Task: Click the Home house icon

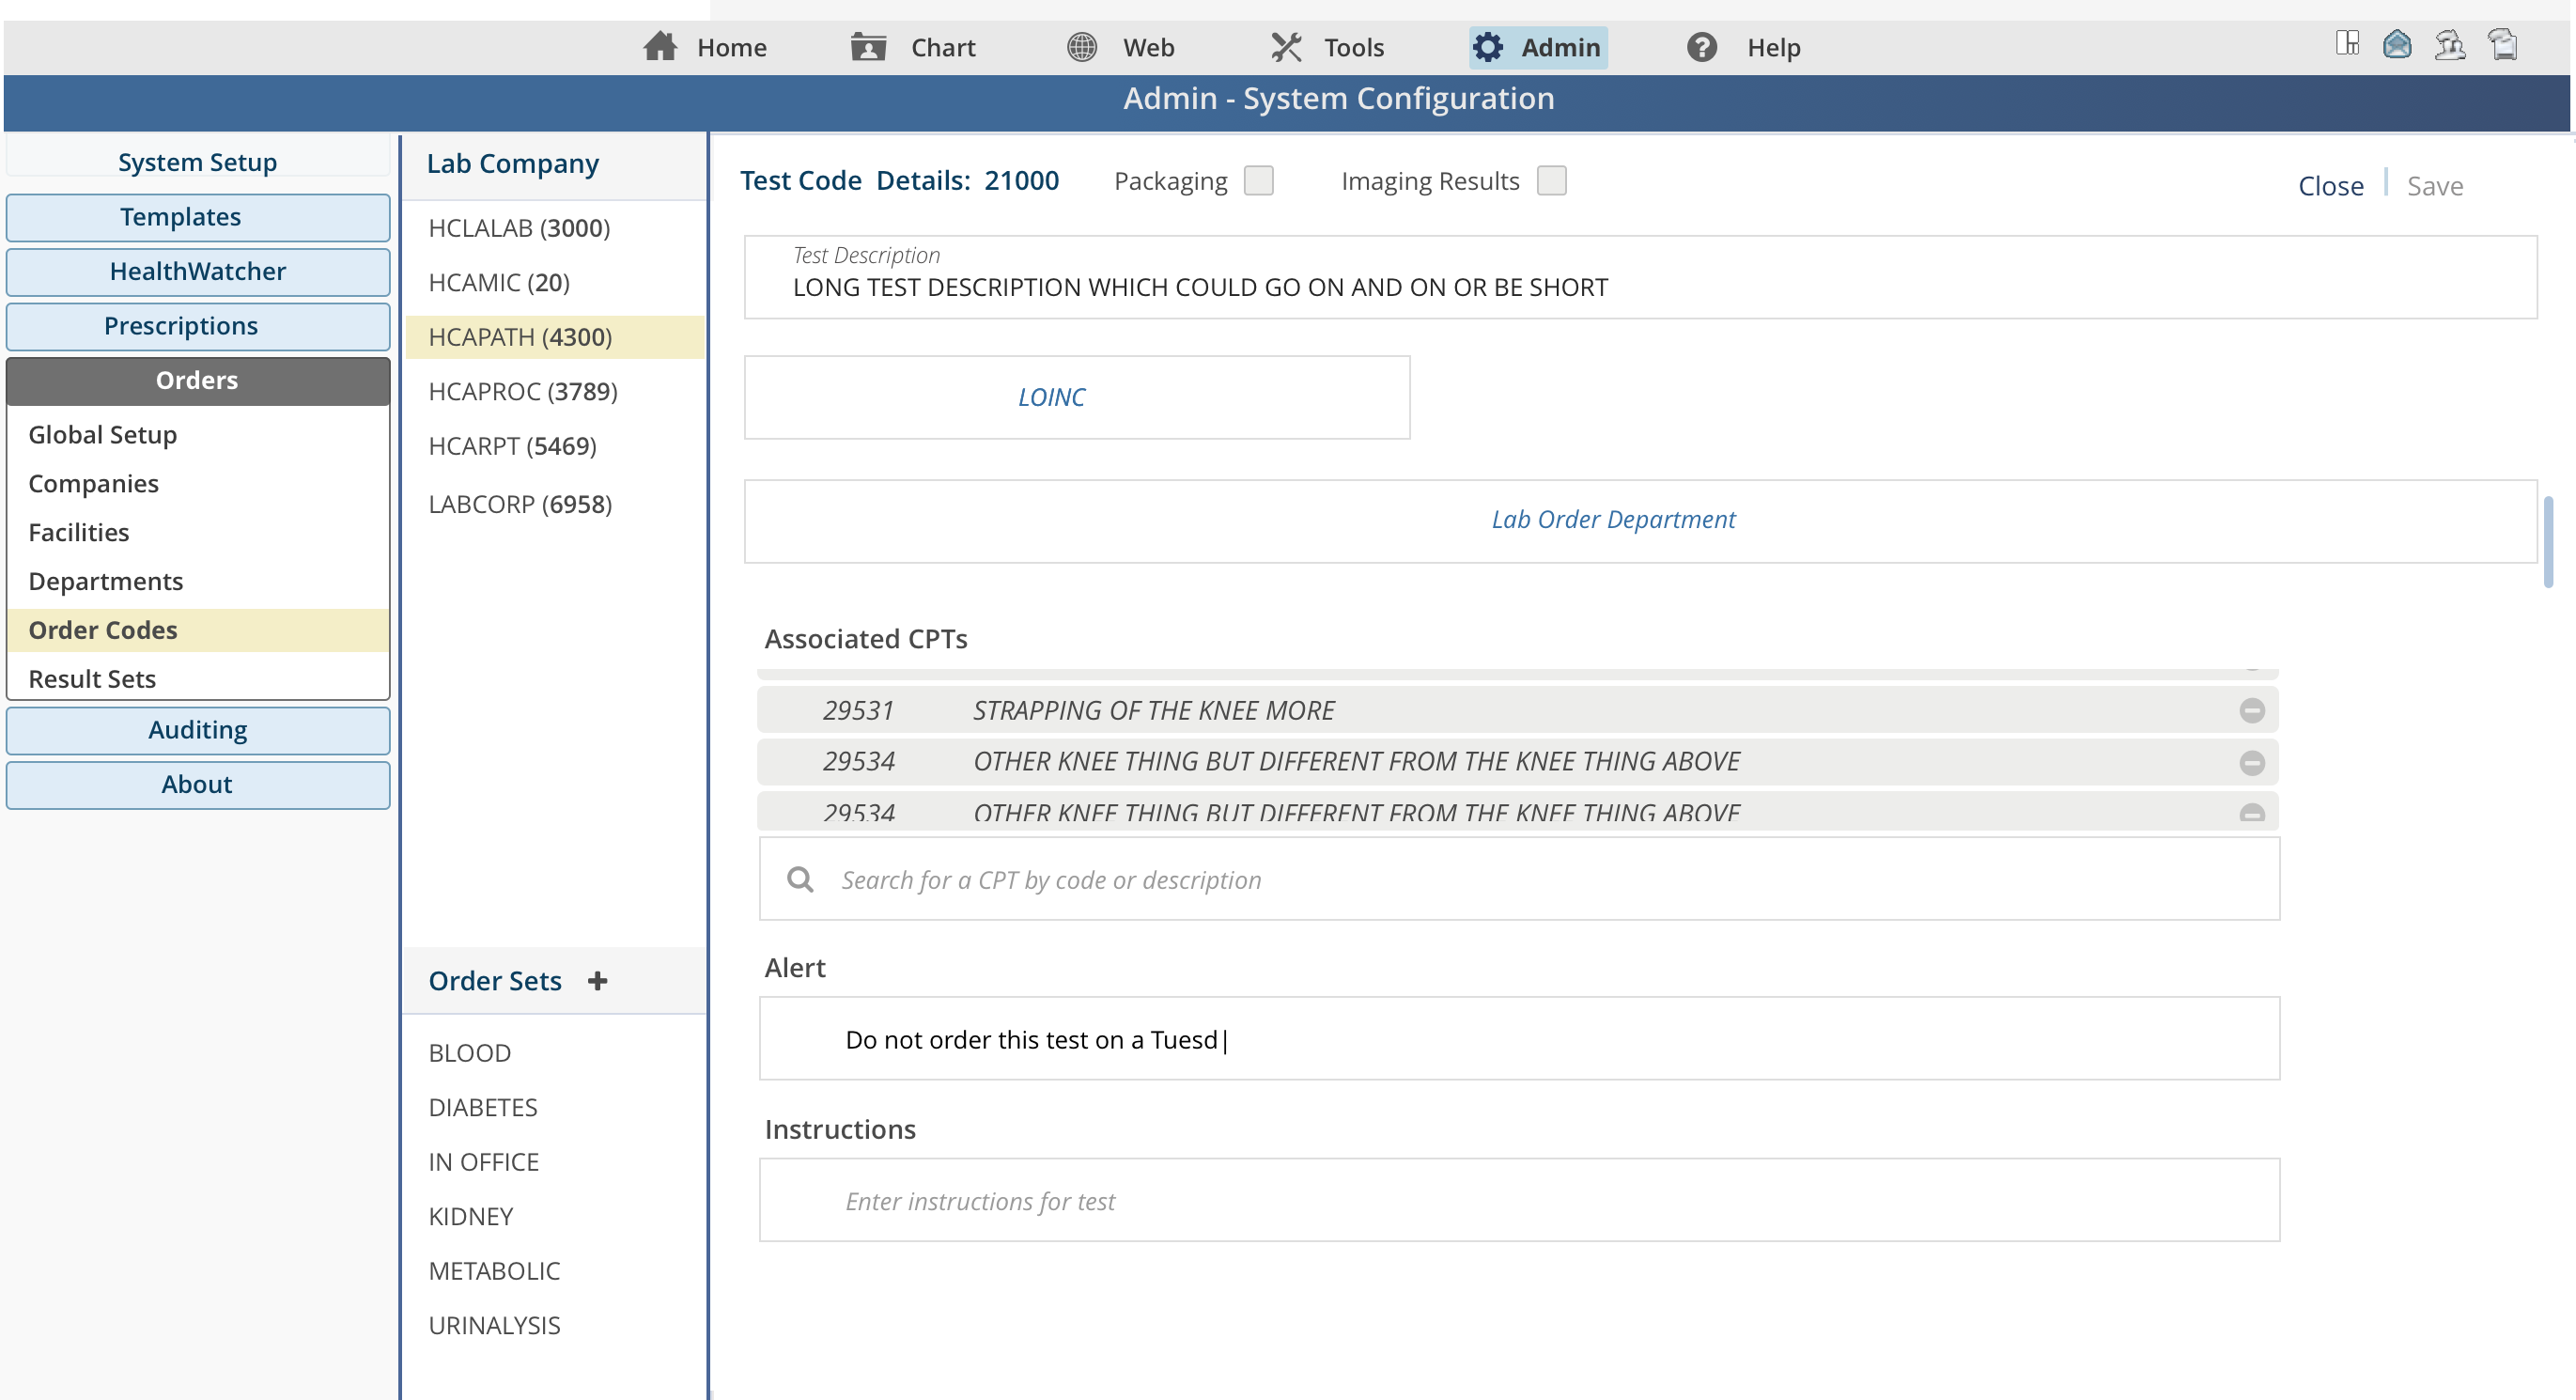Action: coord(660,47)
